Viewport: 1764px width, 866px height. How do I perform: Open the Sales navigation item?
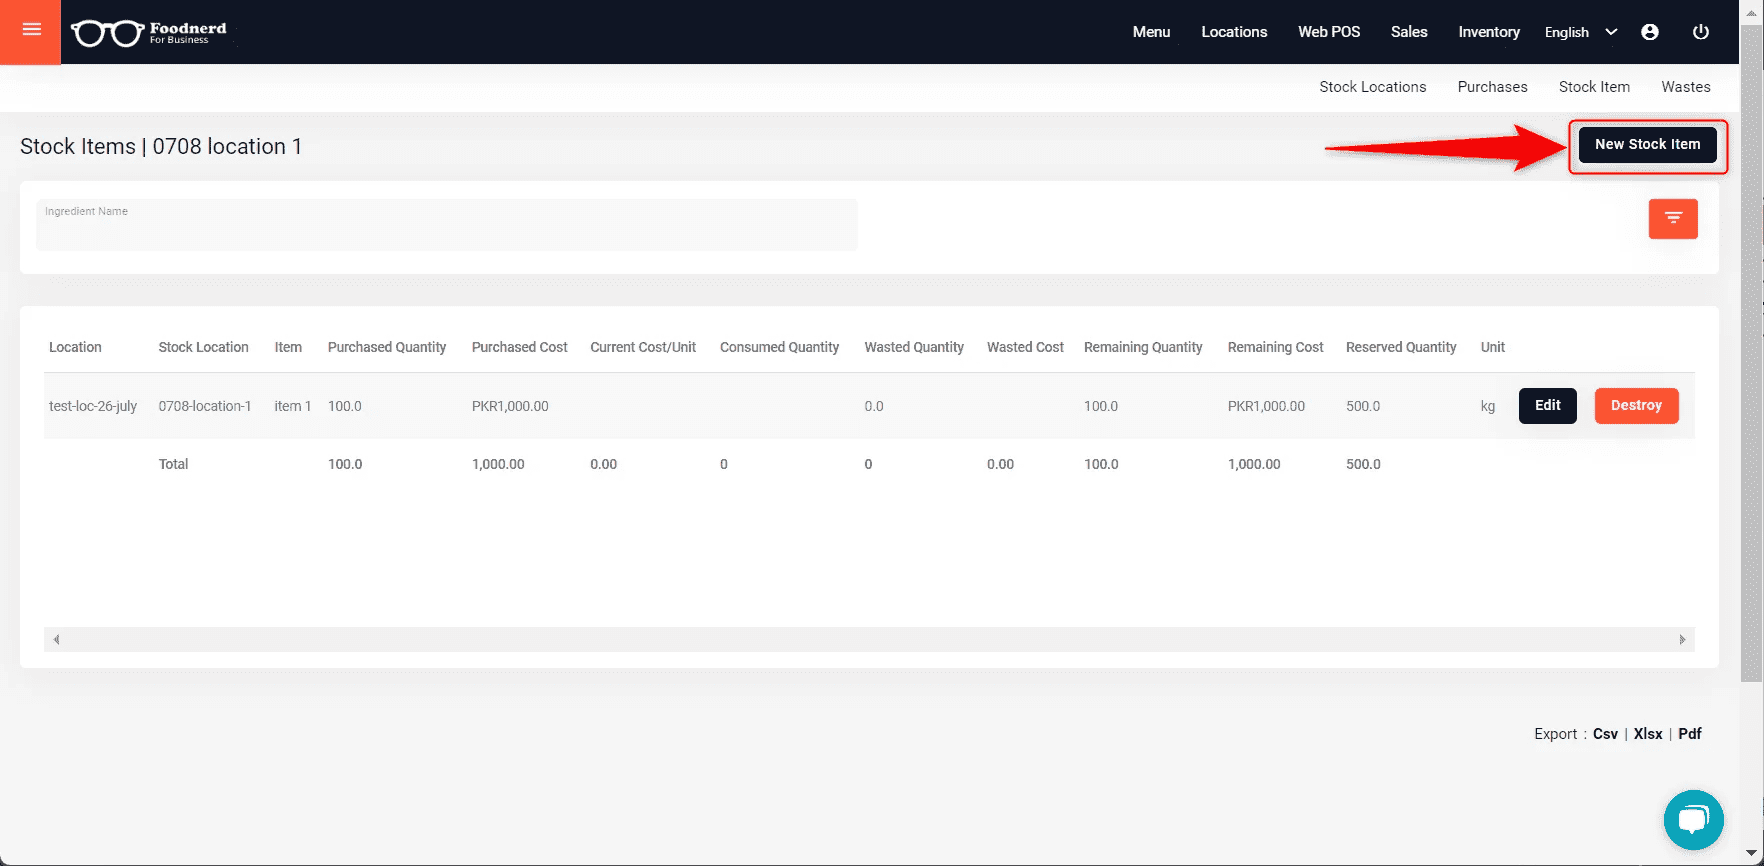pos(1409,32)
